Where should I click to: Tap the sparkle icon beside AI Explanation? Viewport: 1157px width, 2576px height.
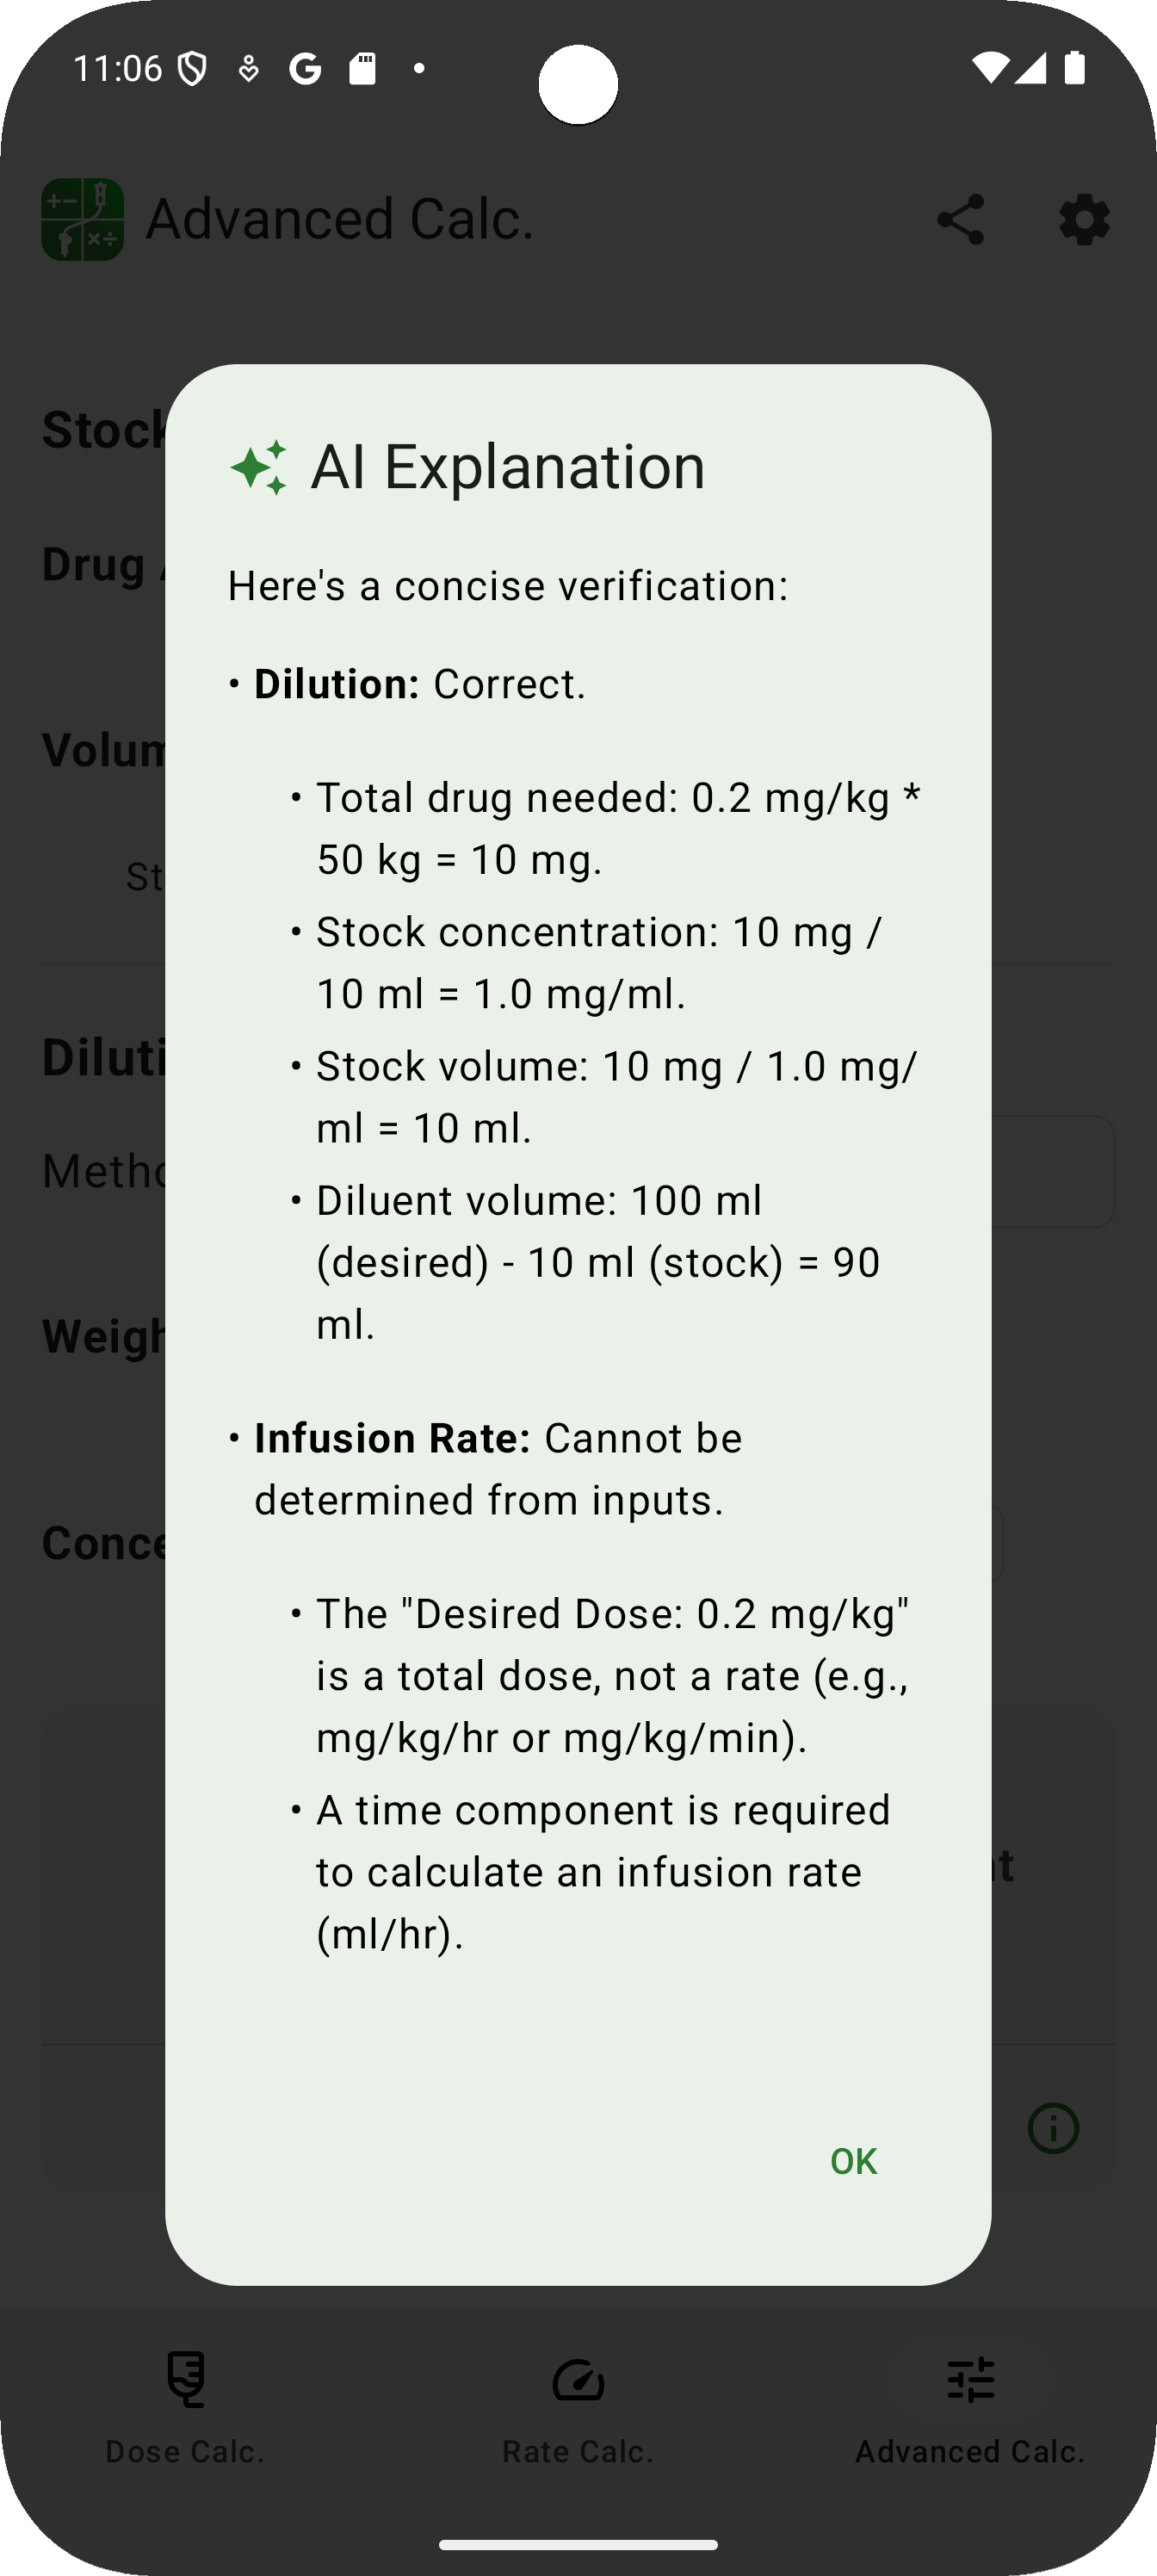click(x=259, y=467)
